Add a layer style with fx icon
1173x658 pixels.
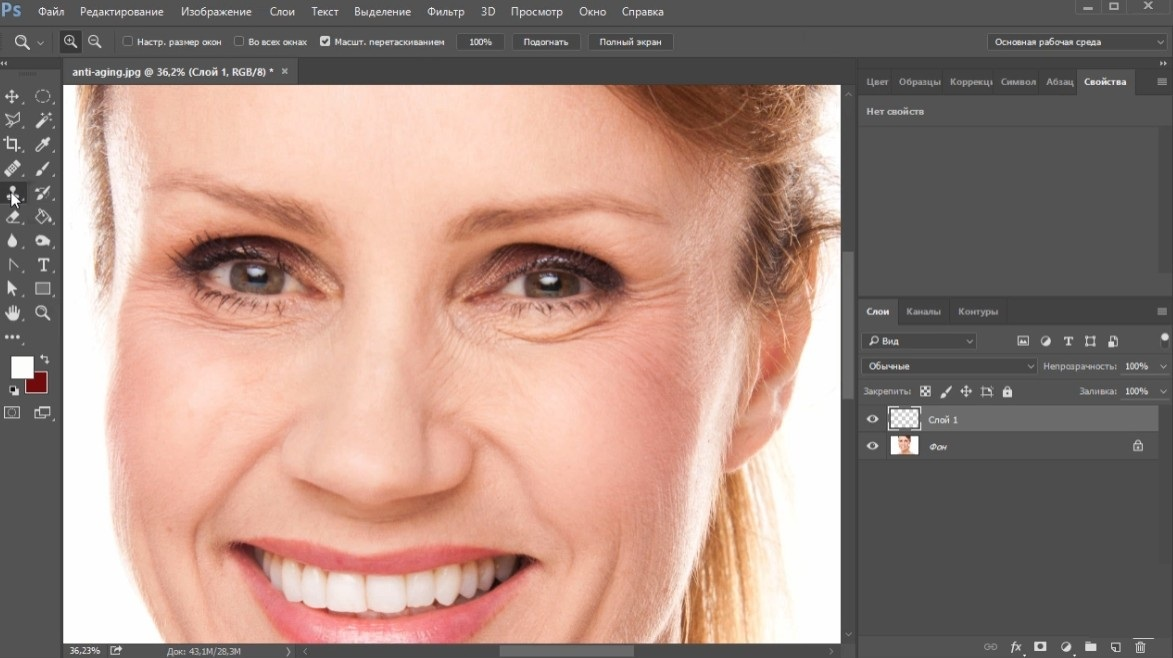1016,647
